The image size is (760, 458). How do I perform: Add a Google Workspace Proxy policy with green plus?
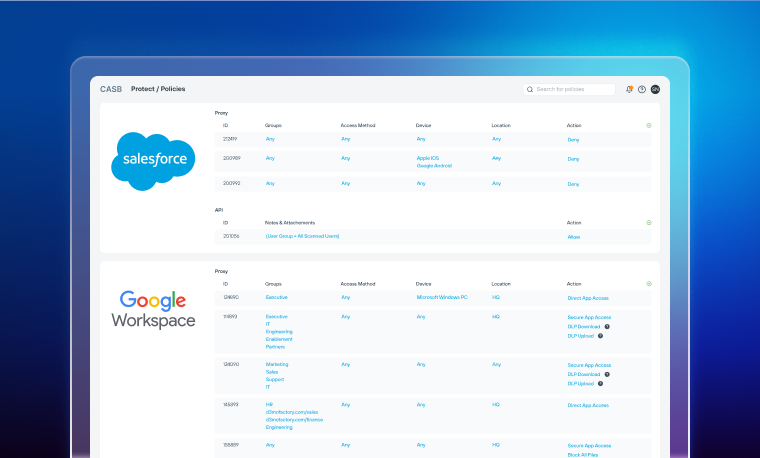649,283
